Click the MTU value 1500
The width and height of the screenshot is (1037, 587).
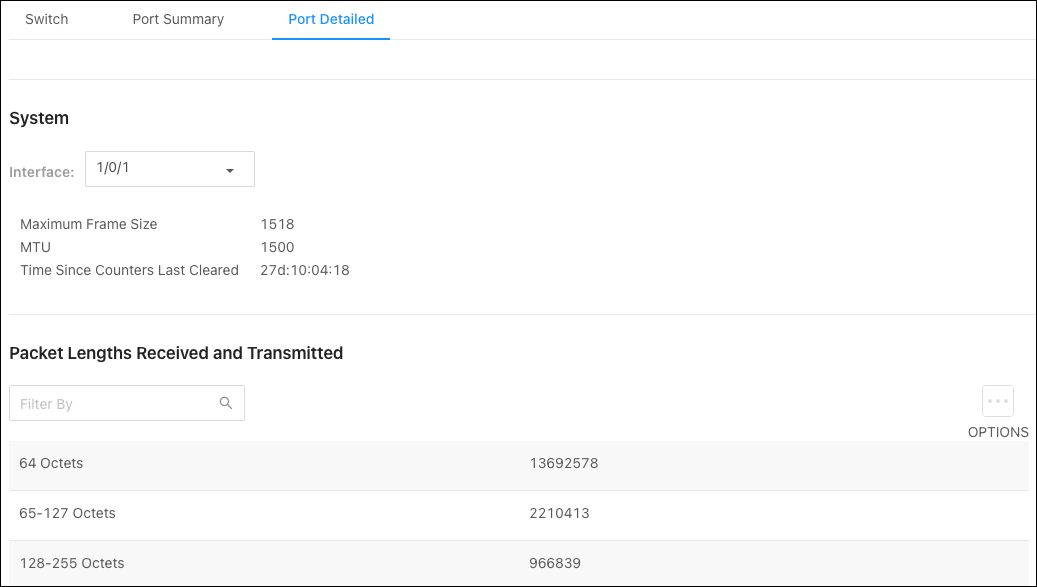[277, 247]
